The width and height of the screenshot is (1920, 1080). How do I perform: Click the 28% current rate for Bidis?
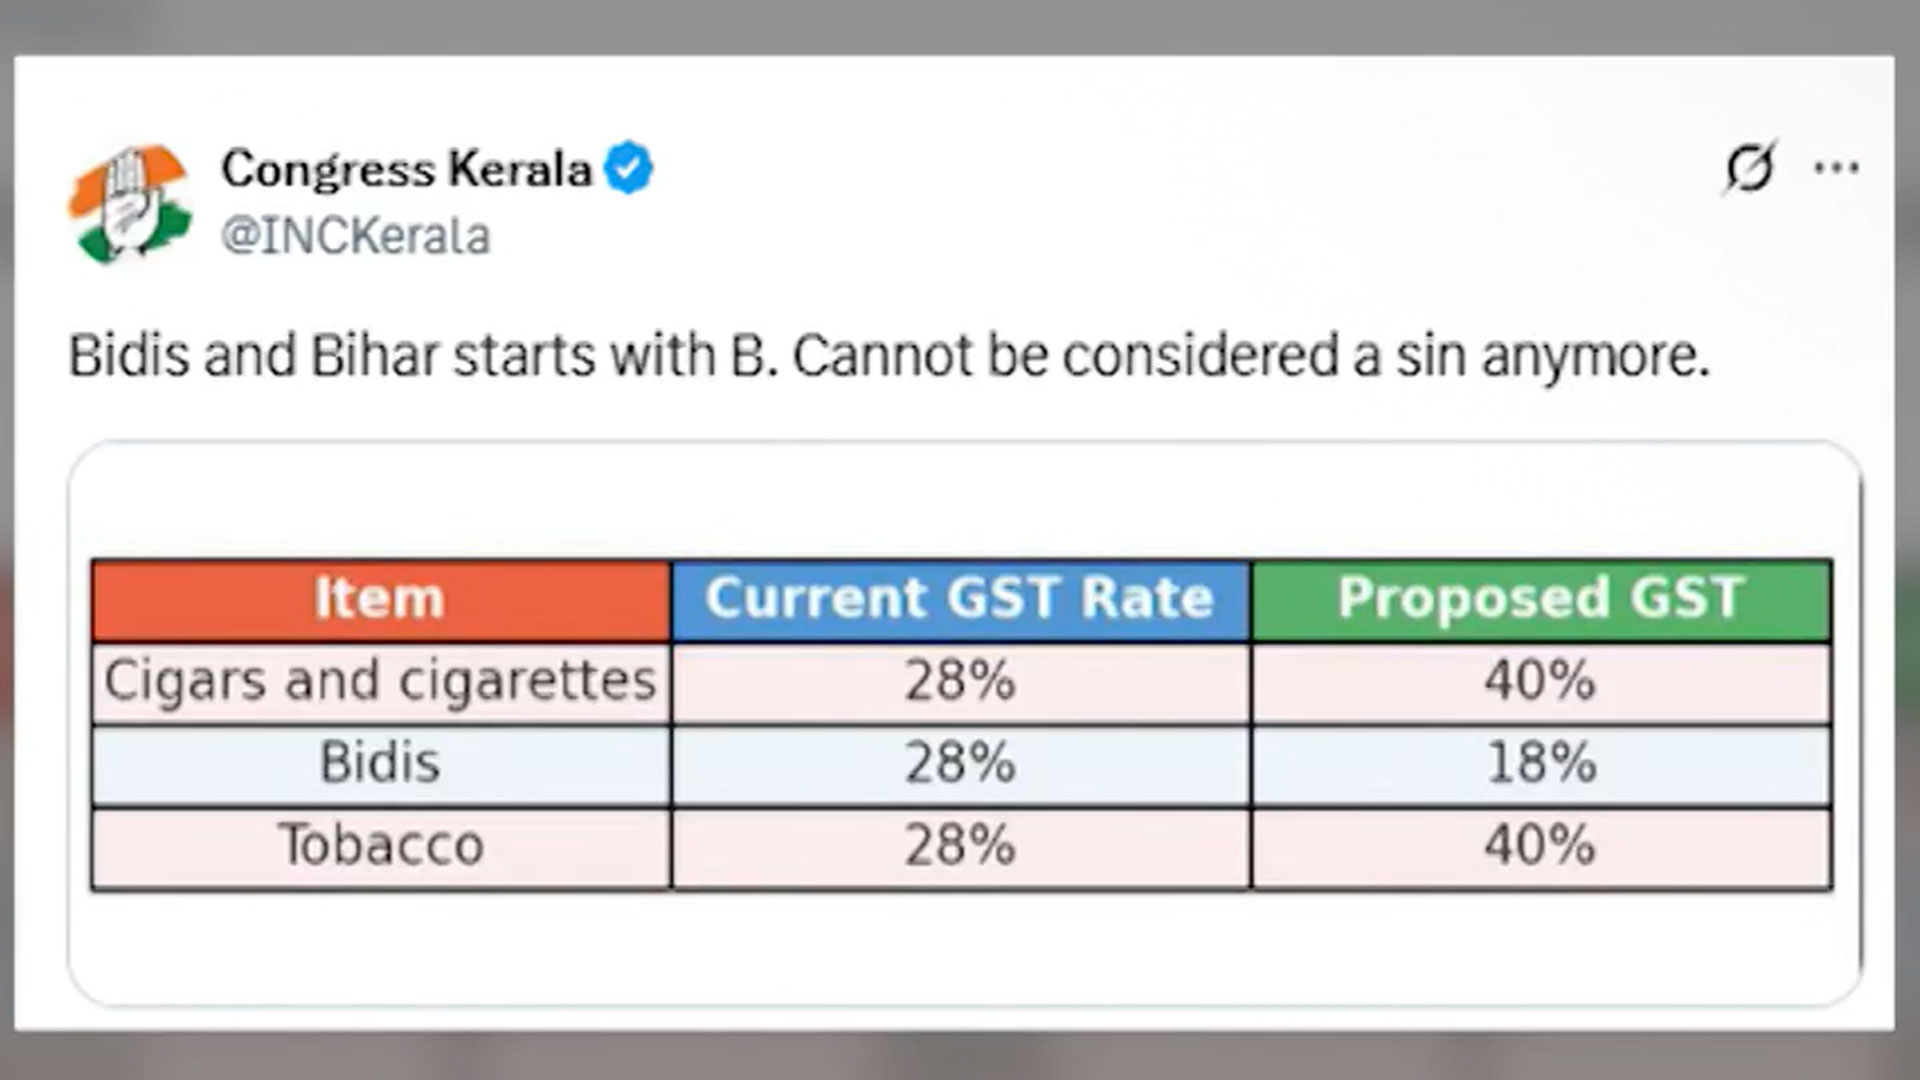(960, 764)
